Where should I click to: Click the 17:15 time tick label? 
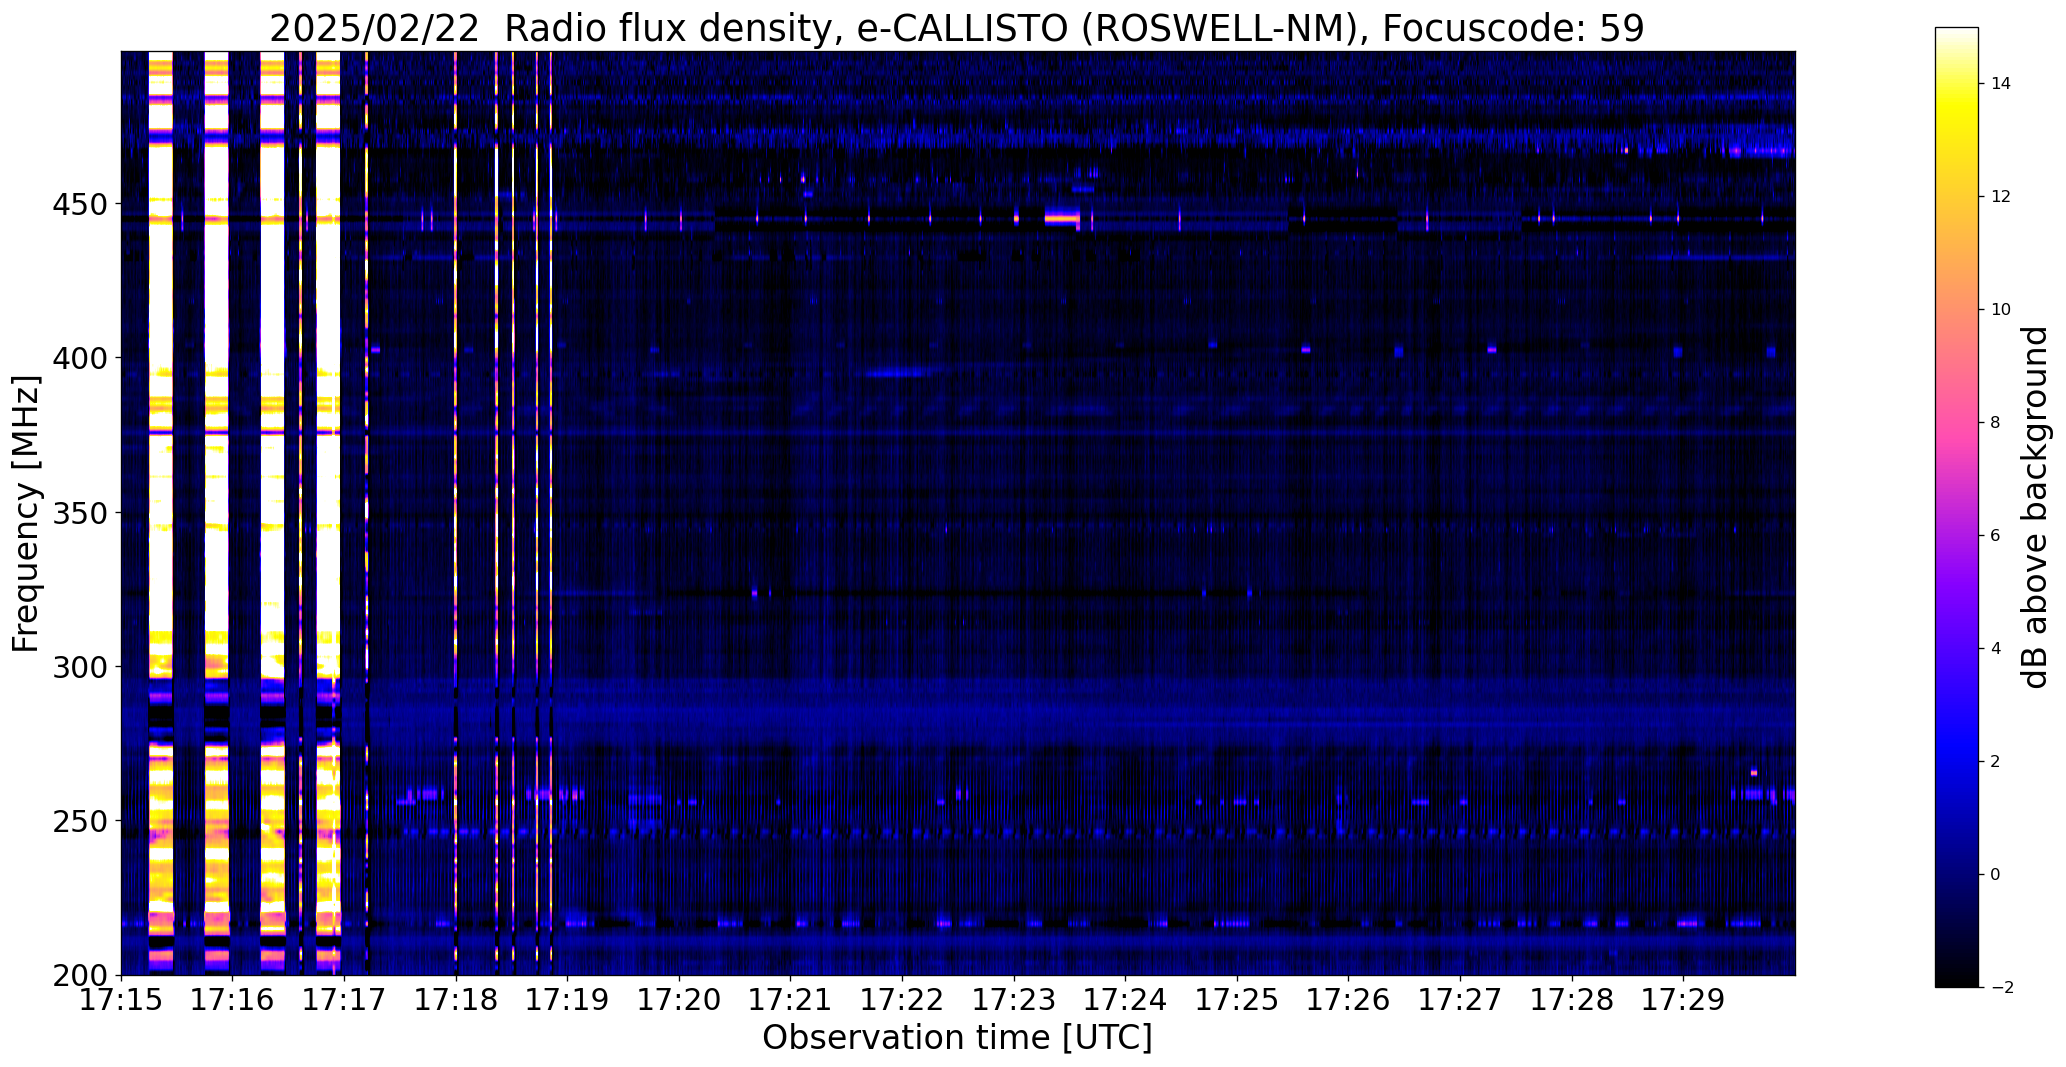tap(122, 1000)
